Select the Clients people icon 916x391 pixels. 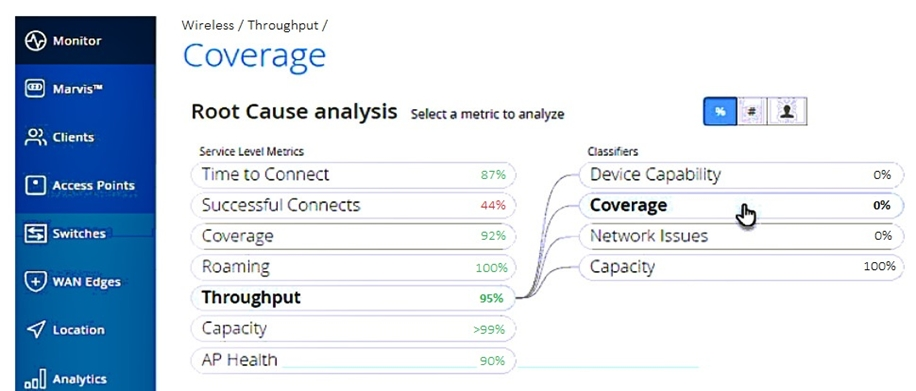pos(35,137)
